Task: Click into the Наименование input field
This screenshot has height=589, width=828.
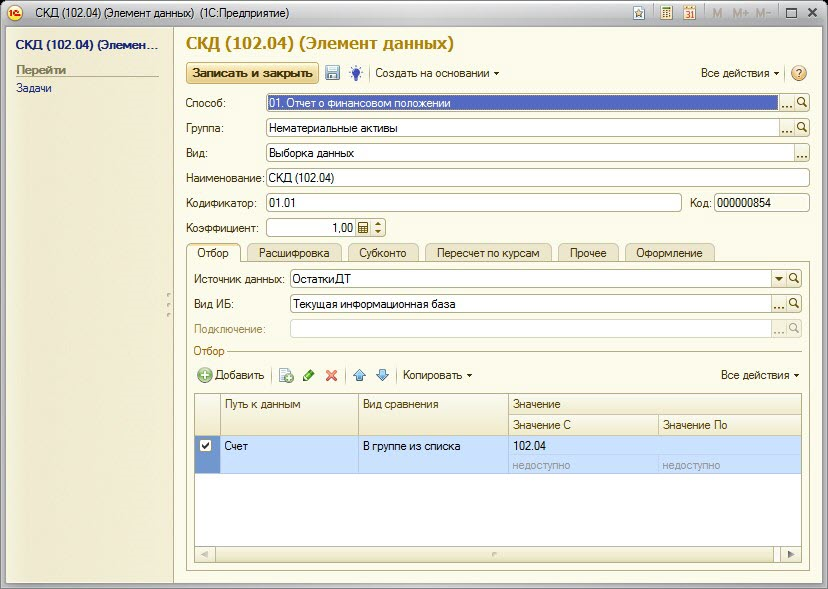Action: [536, 178]
